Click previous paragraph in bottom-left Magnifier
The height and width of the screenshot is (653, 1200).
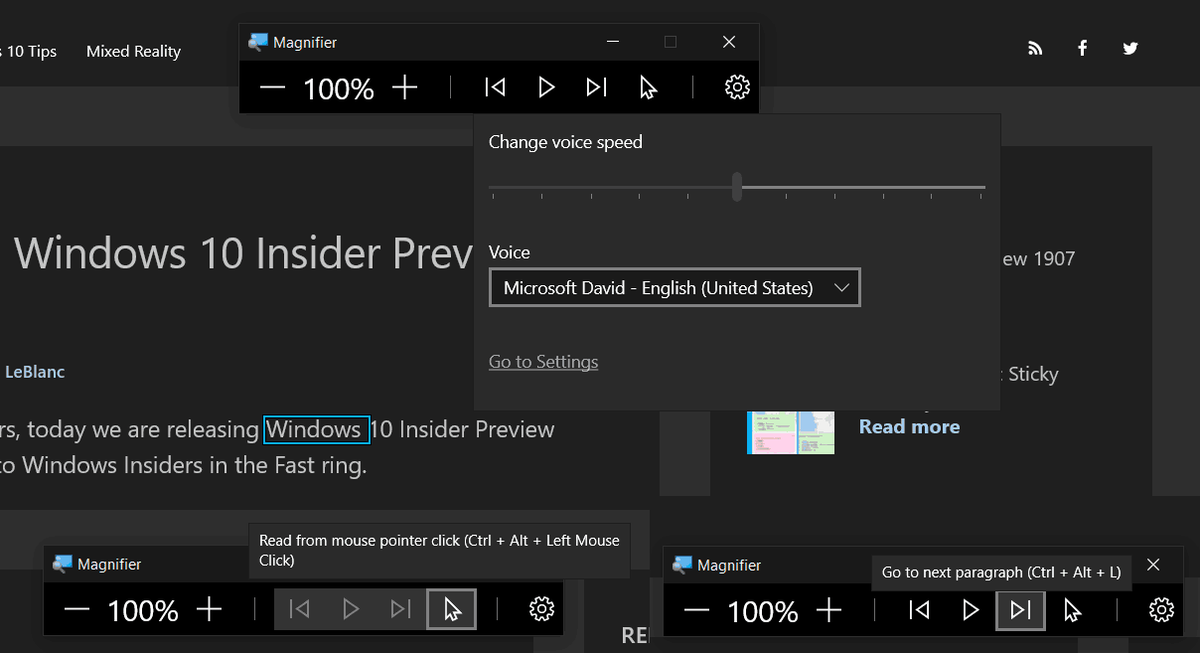point(299,609)
